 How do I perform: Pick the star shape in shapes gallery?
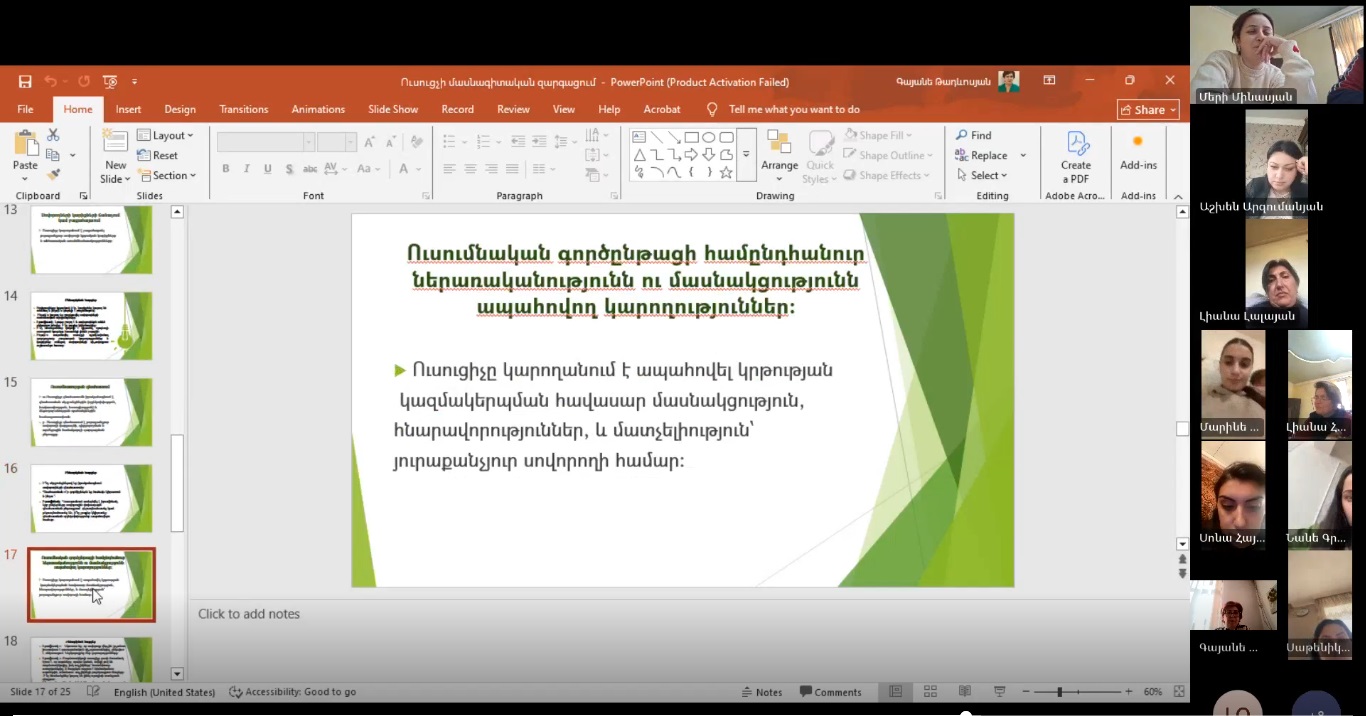tap(726, 172)
